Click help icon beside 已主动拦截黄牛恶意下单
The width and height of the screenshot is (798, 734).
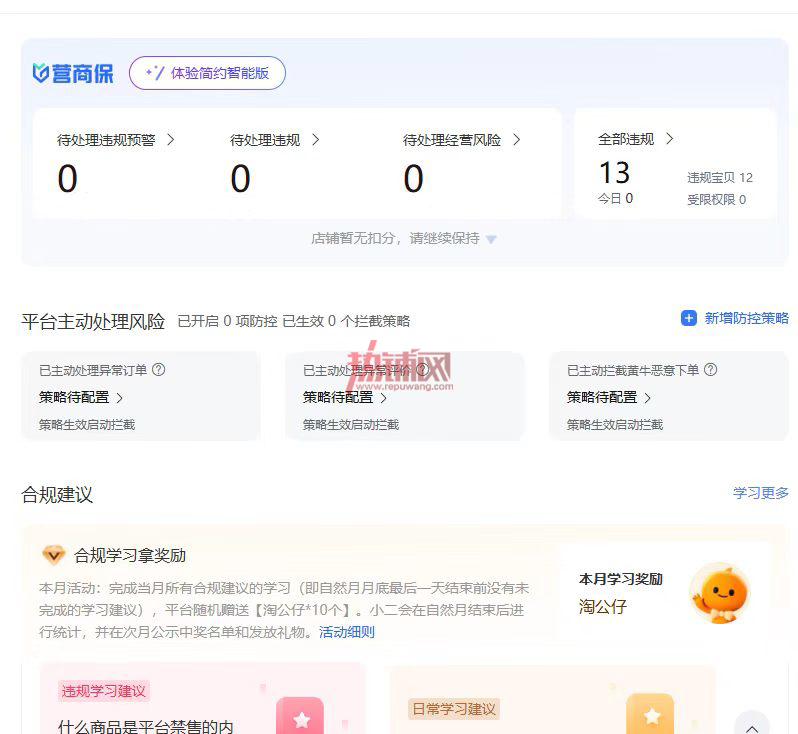(710, 370)
